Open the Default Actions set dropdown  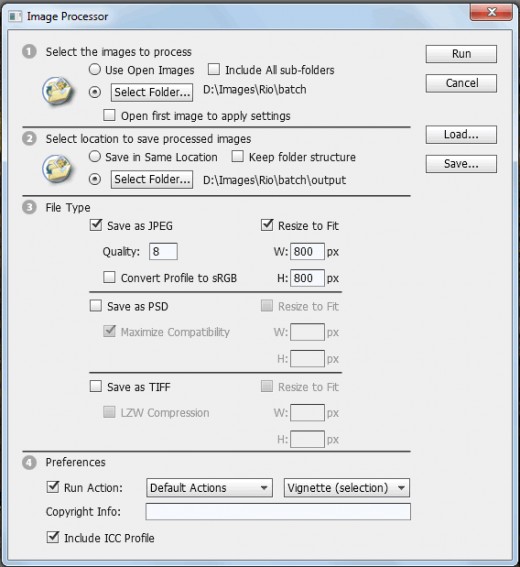[209, 488]
